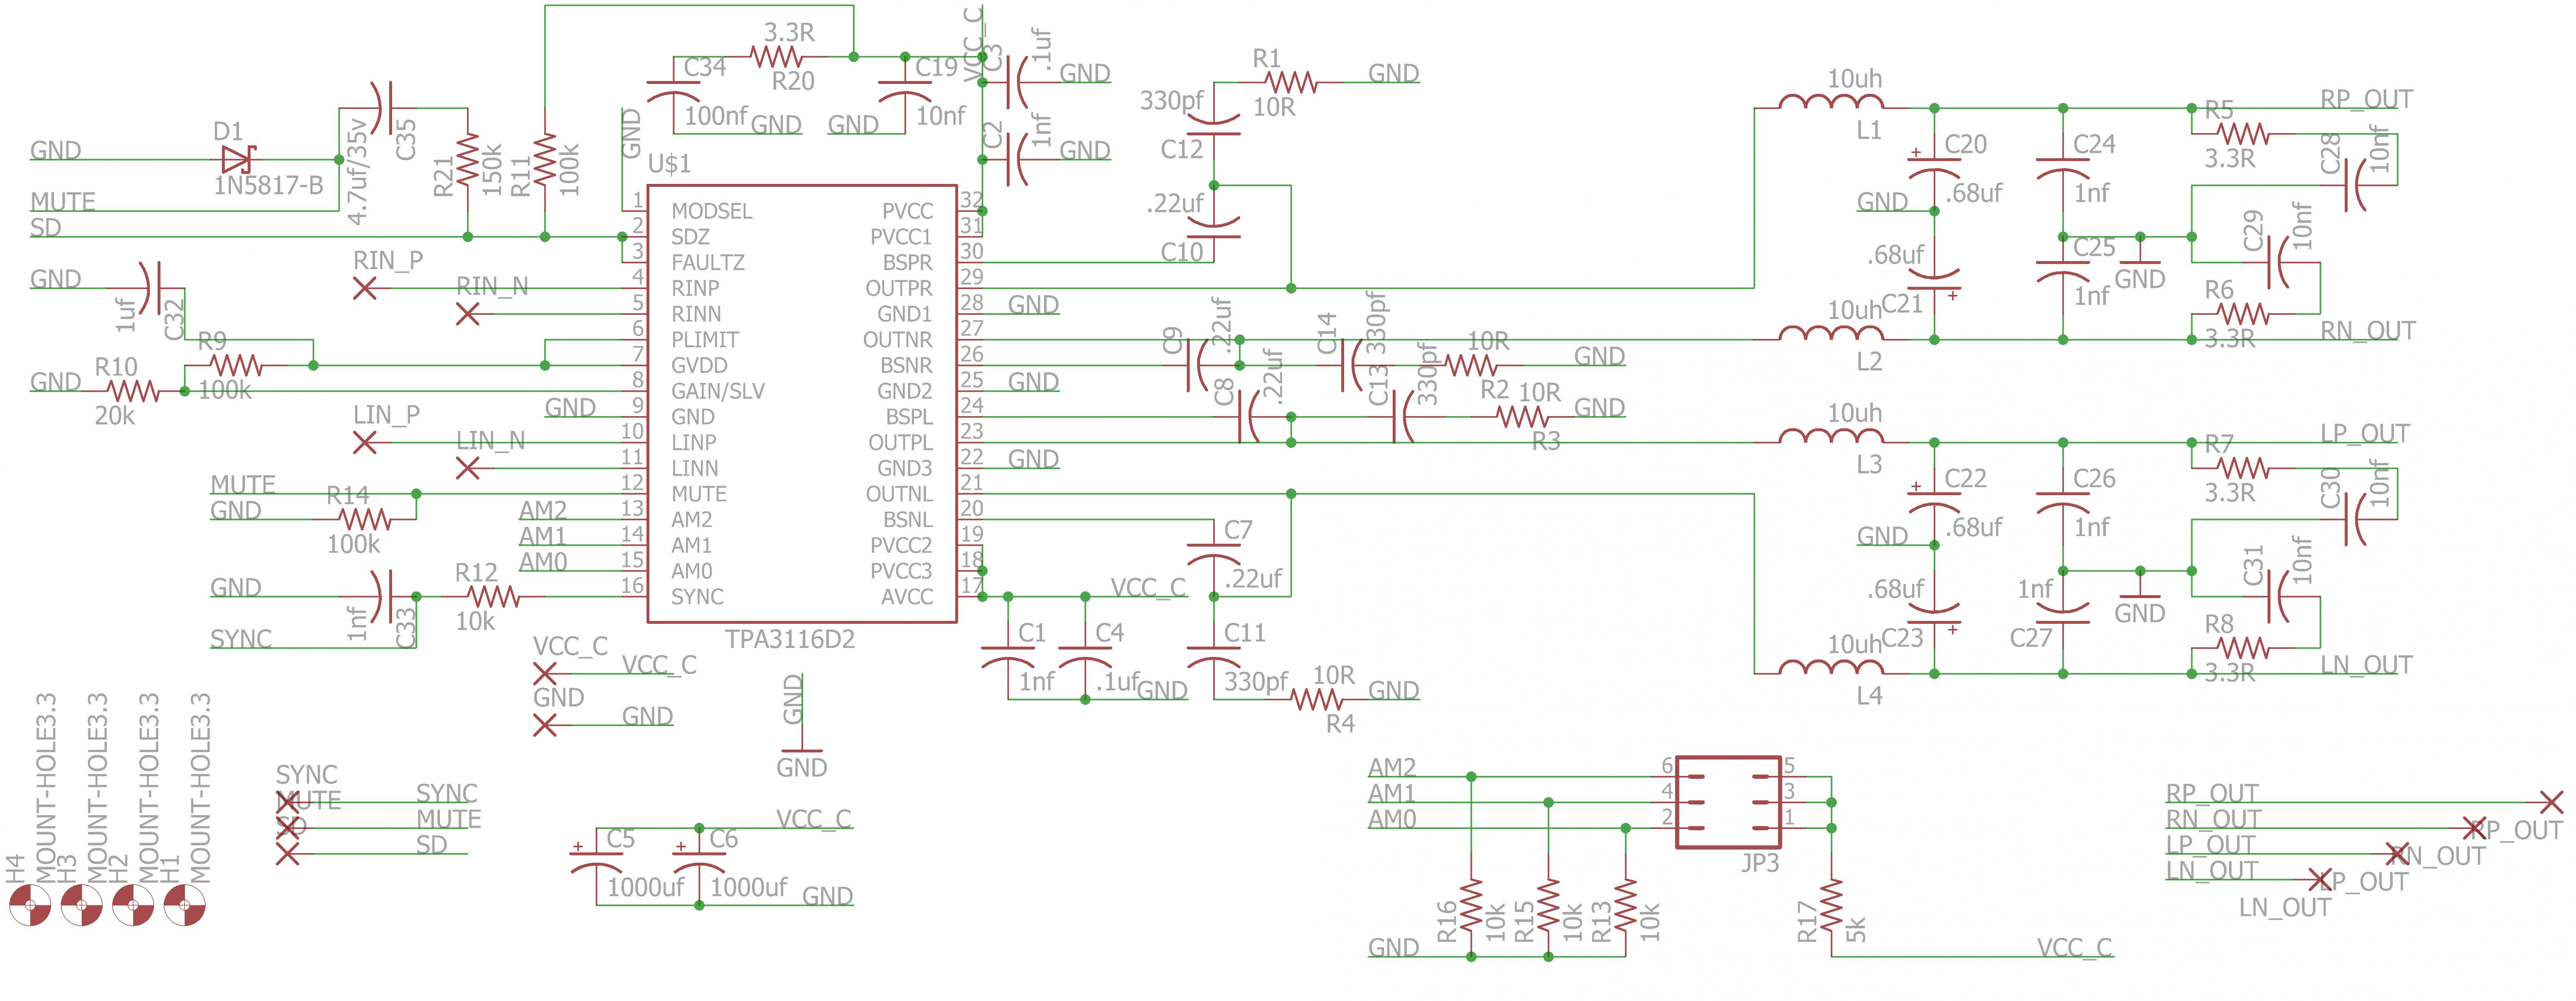The height and width of the screenshot is (1001, 2576).
Task: Click the H1 mounting hole symbol
Action: 184,906
